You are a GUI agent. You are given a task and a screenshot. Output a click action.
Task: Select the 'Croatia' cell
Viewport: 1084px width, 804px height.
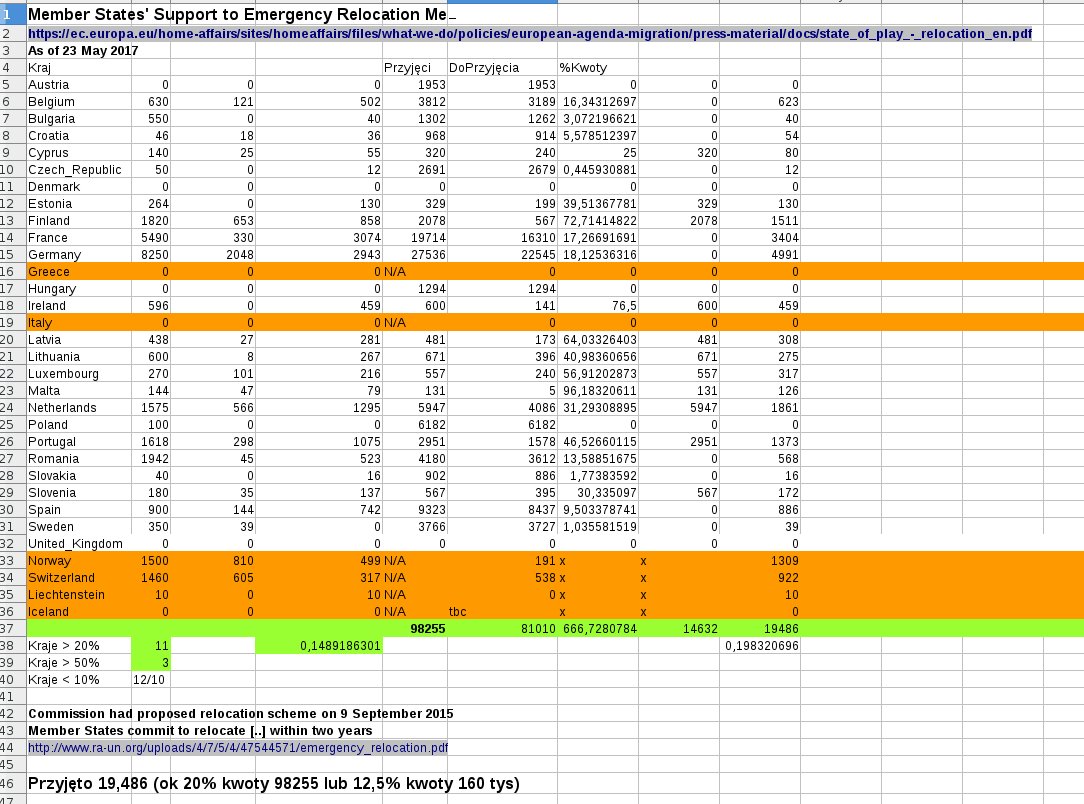(80, 135)
